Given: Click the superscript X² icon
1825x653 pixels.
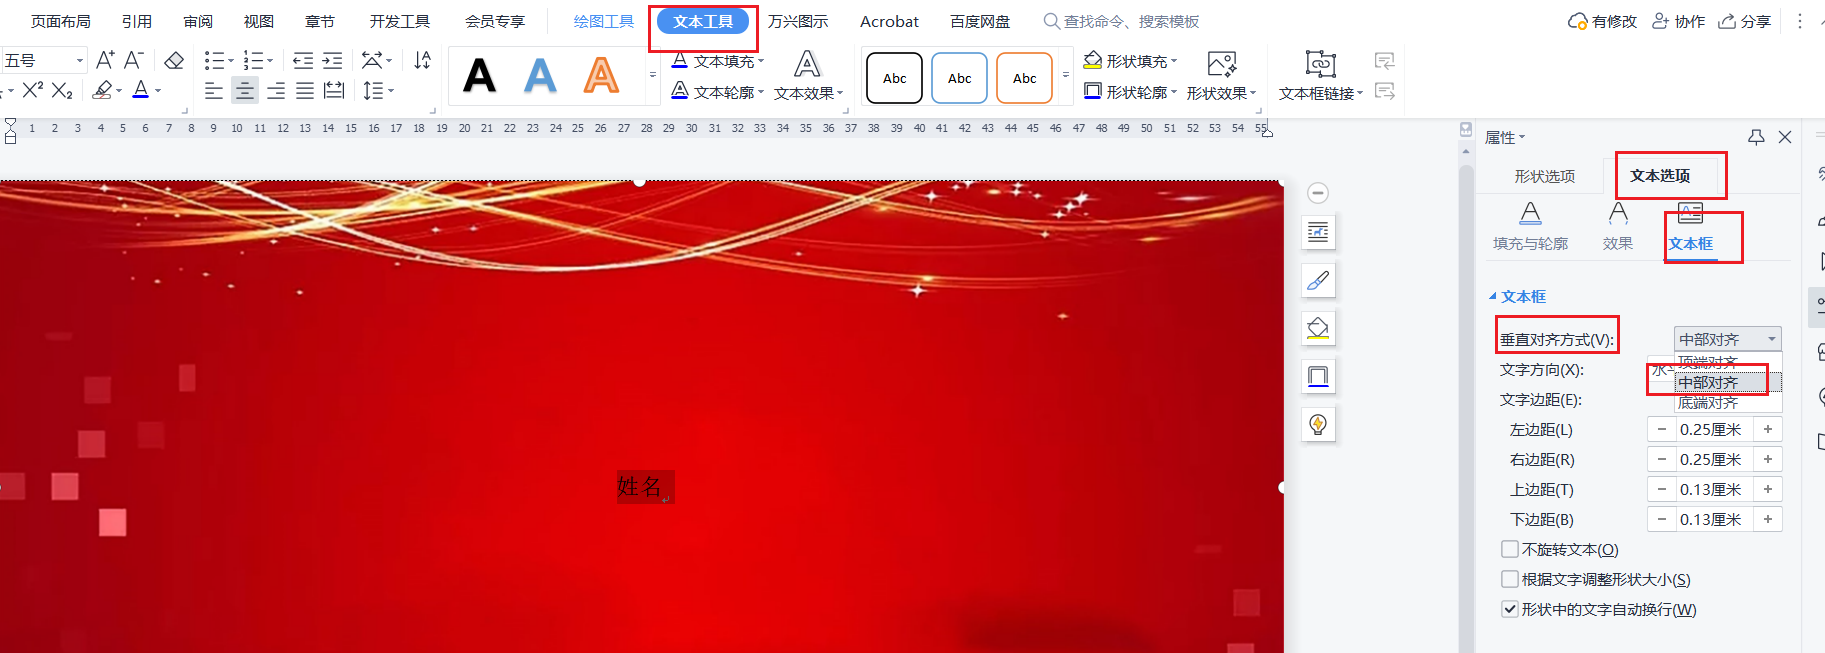Looking at the screenshot, I should [x=32, y=90].
